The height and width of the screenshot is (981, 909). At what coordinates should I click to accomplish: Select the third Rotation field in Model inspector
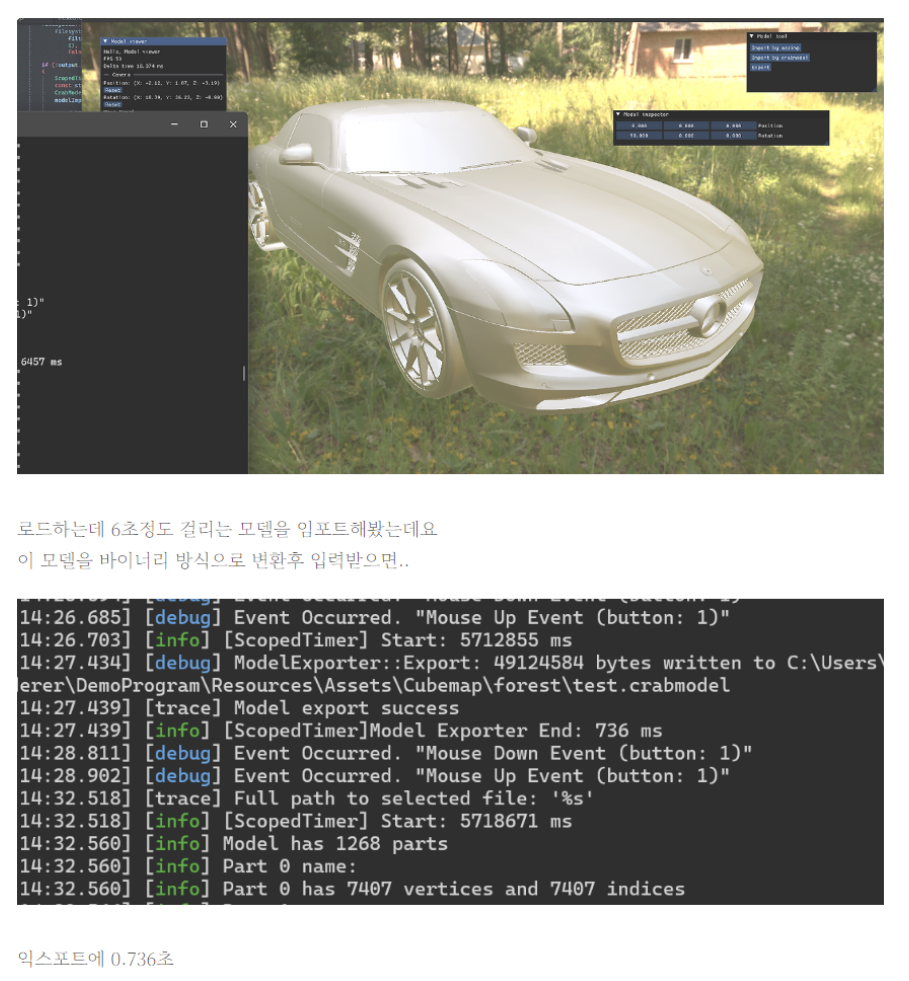733,136
